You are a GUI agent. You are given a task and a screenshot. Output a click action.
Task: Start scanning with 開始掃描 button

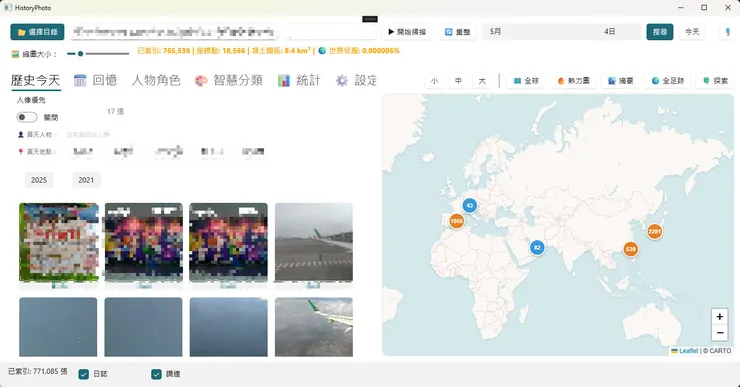(407, 32)
